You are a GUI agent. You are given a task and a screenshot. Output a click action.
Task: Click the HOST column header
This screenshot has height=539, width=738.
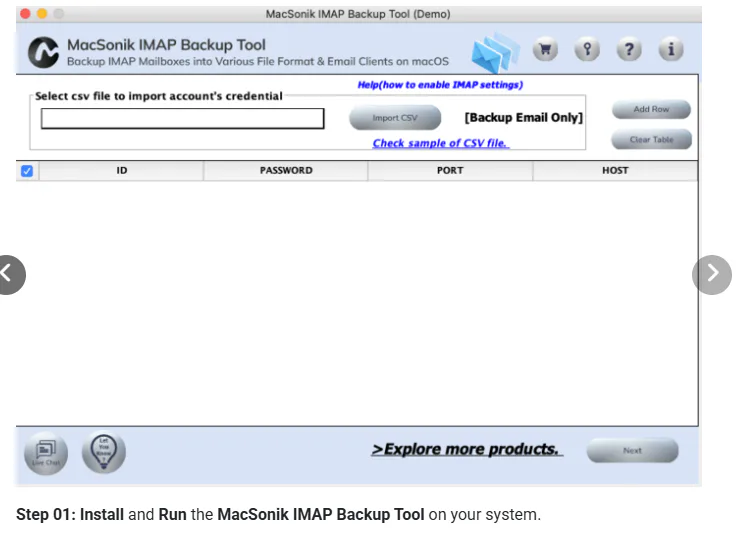tap(615, 170)
